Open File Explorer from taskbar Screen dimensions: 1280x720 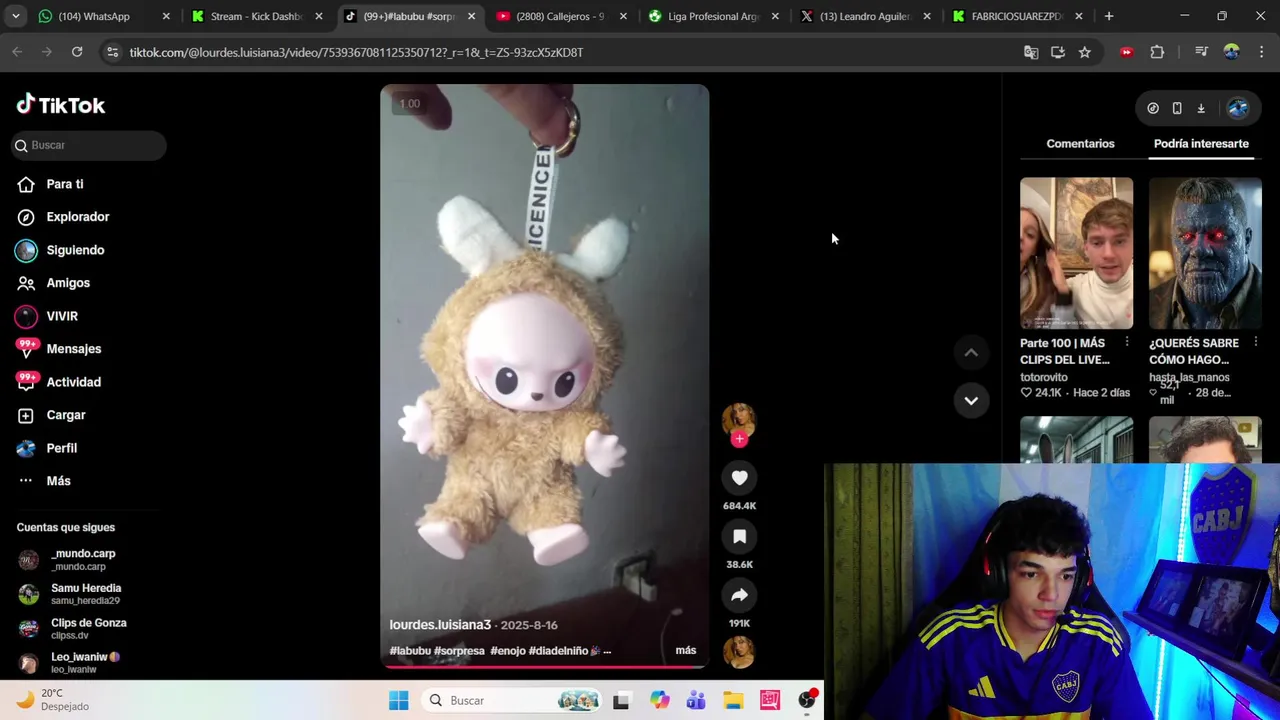[x=733, y=701]
